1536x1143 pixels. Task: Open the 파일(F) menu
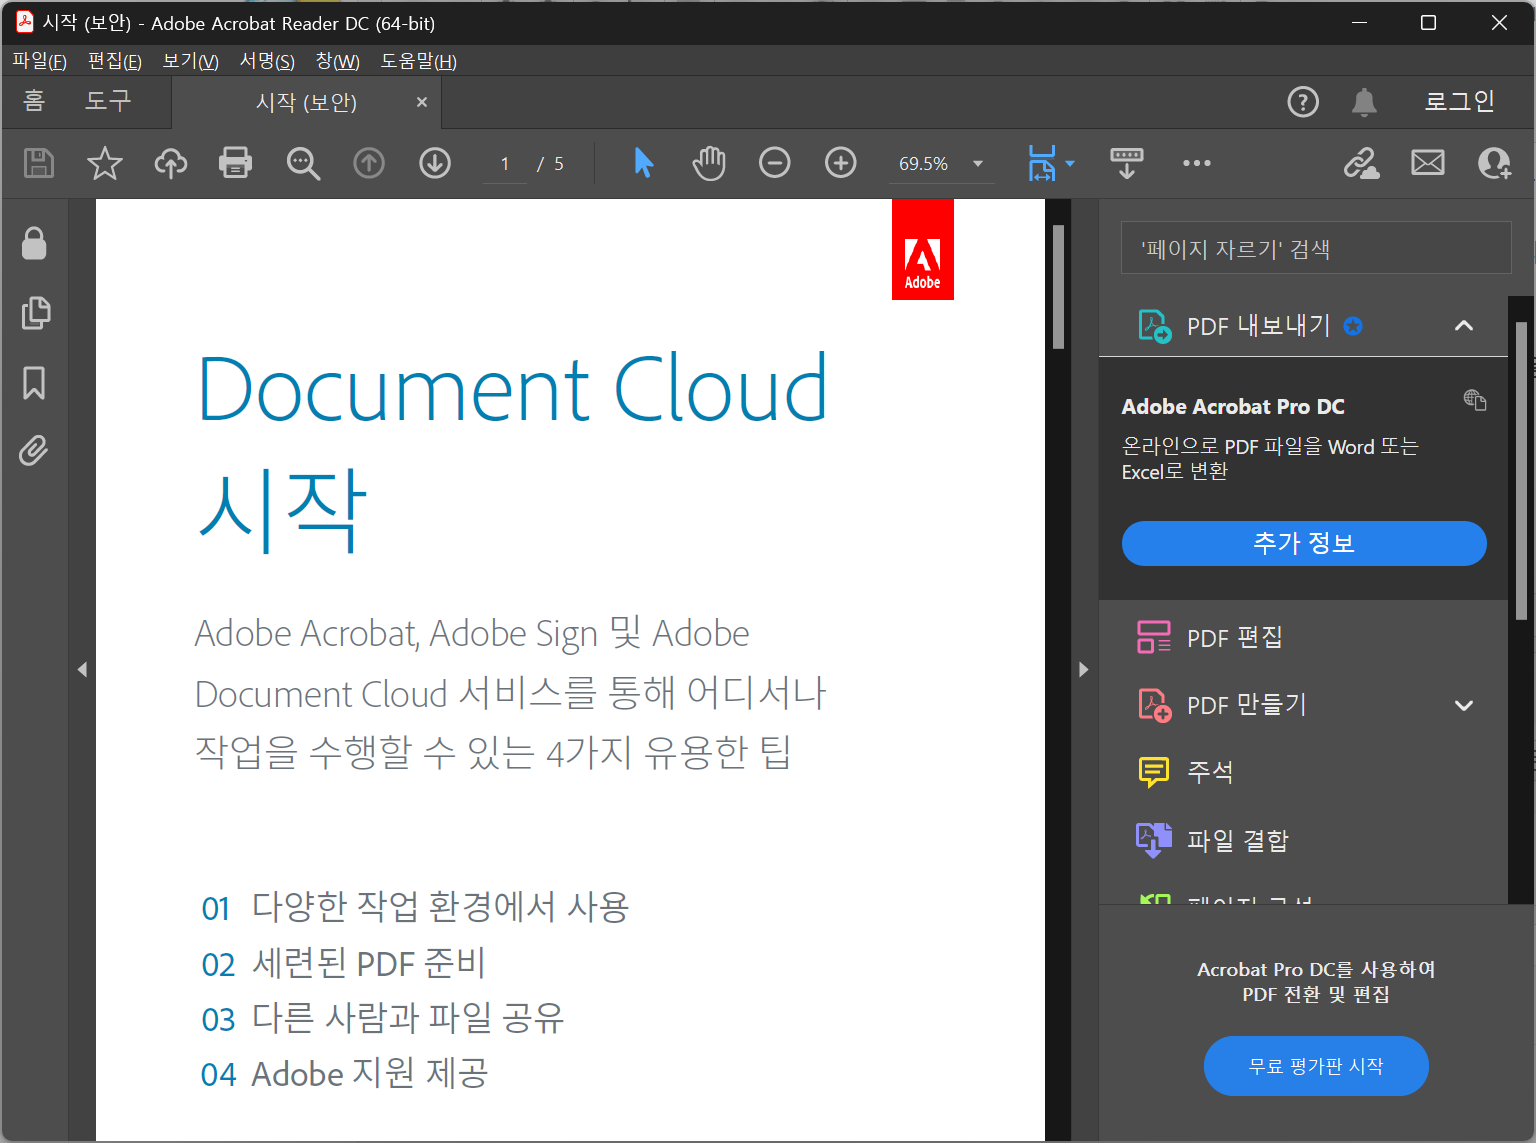39,61
